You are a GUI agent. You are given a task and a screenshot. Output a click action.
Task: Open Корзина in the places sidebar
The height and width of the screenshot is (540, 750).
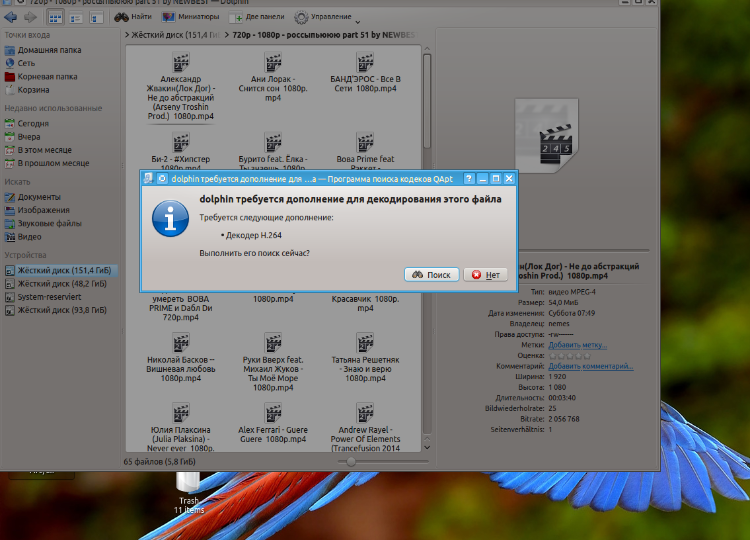click(34, 89)
